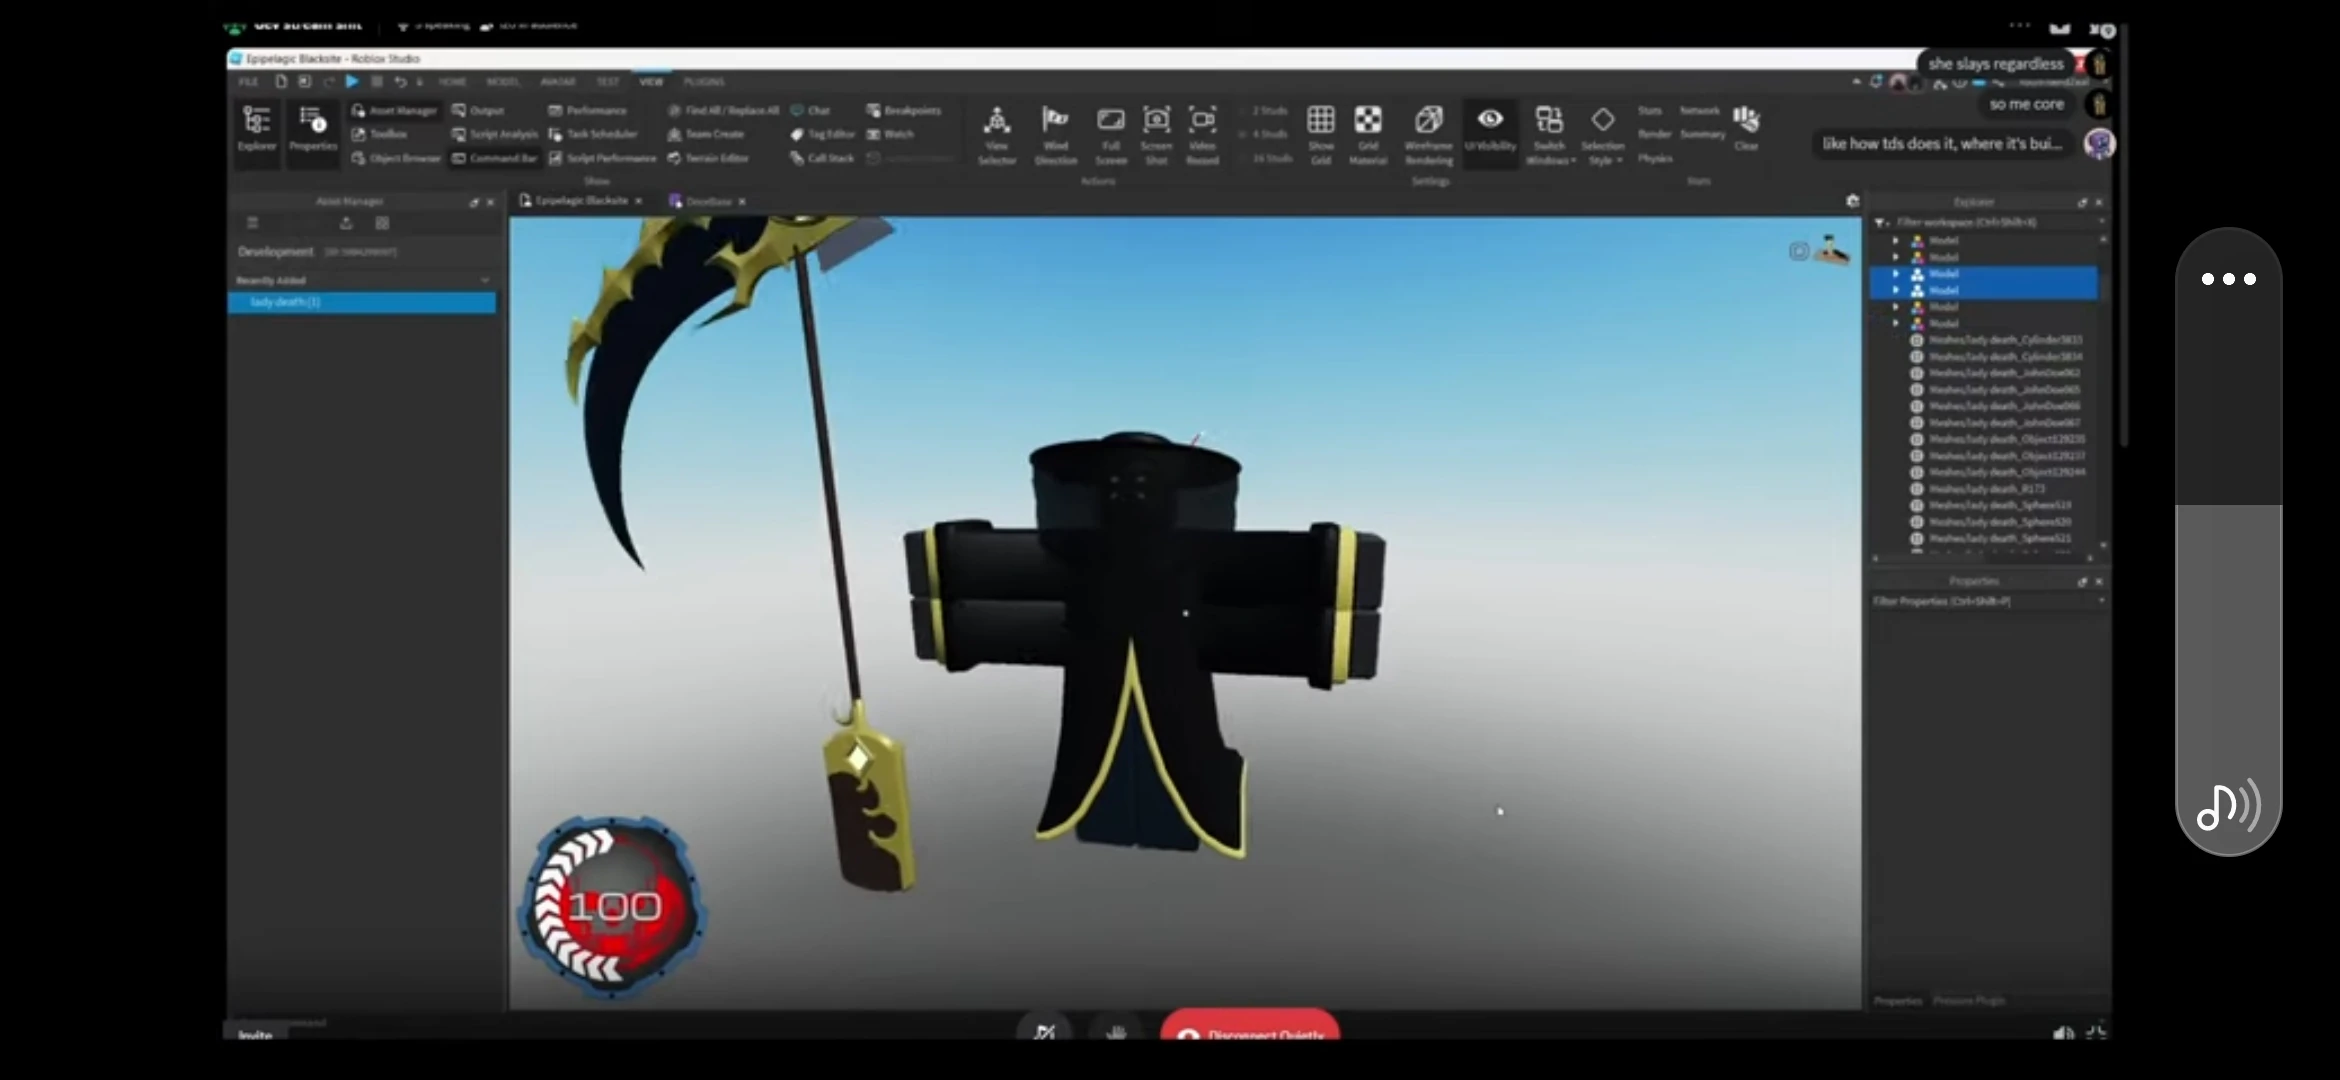Click the Disconnect Quietly button
2340x1080 pixels.
point(1250,1031)
